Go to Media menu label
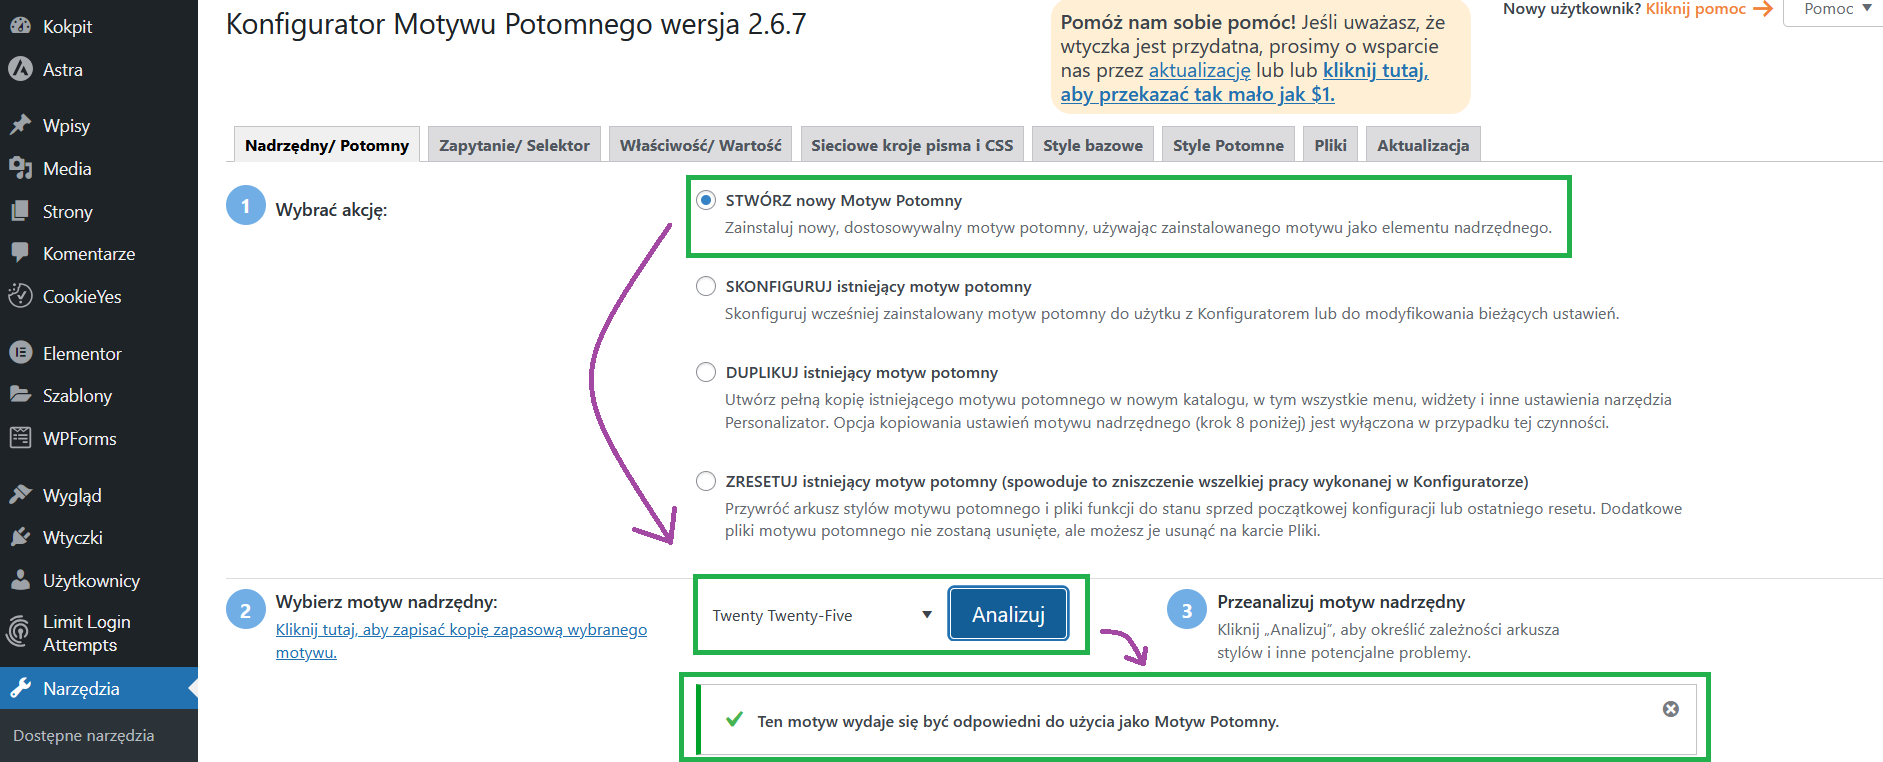This screenshot has height=762, width=1883. pyautogui.click(x=67, y=169)
